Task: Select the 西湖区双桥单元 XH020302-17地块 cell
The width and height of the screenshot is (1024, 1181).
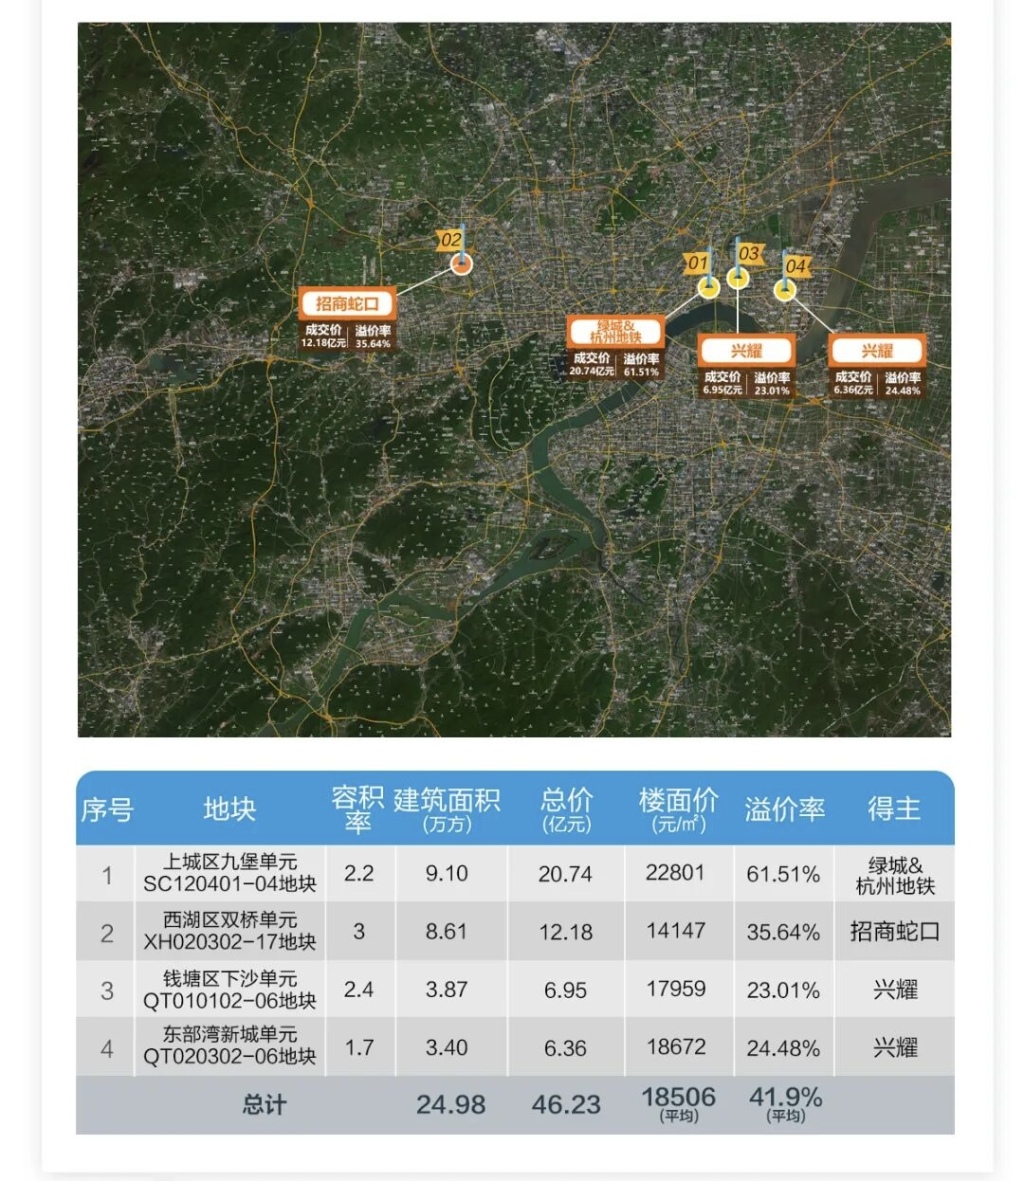Action: [x=230, y=931]
